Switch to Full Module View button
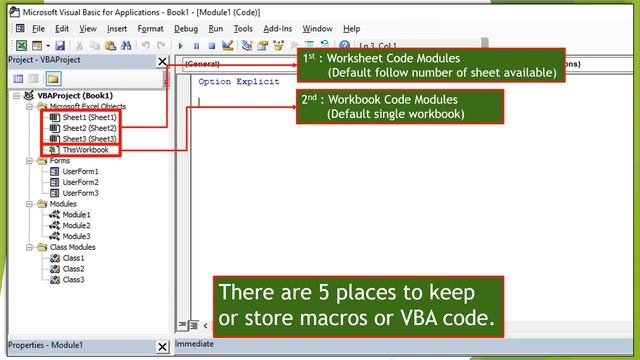640x360 pixels. tap(193, 325)
